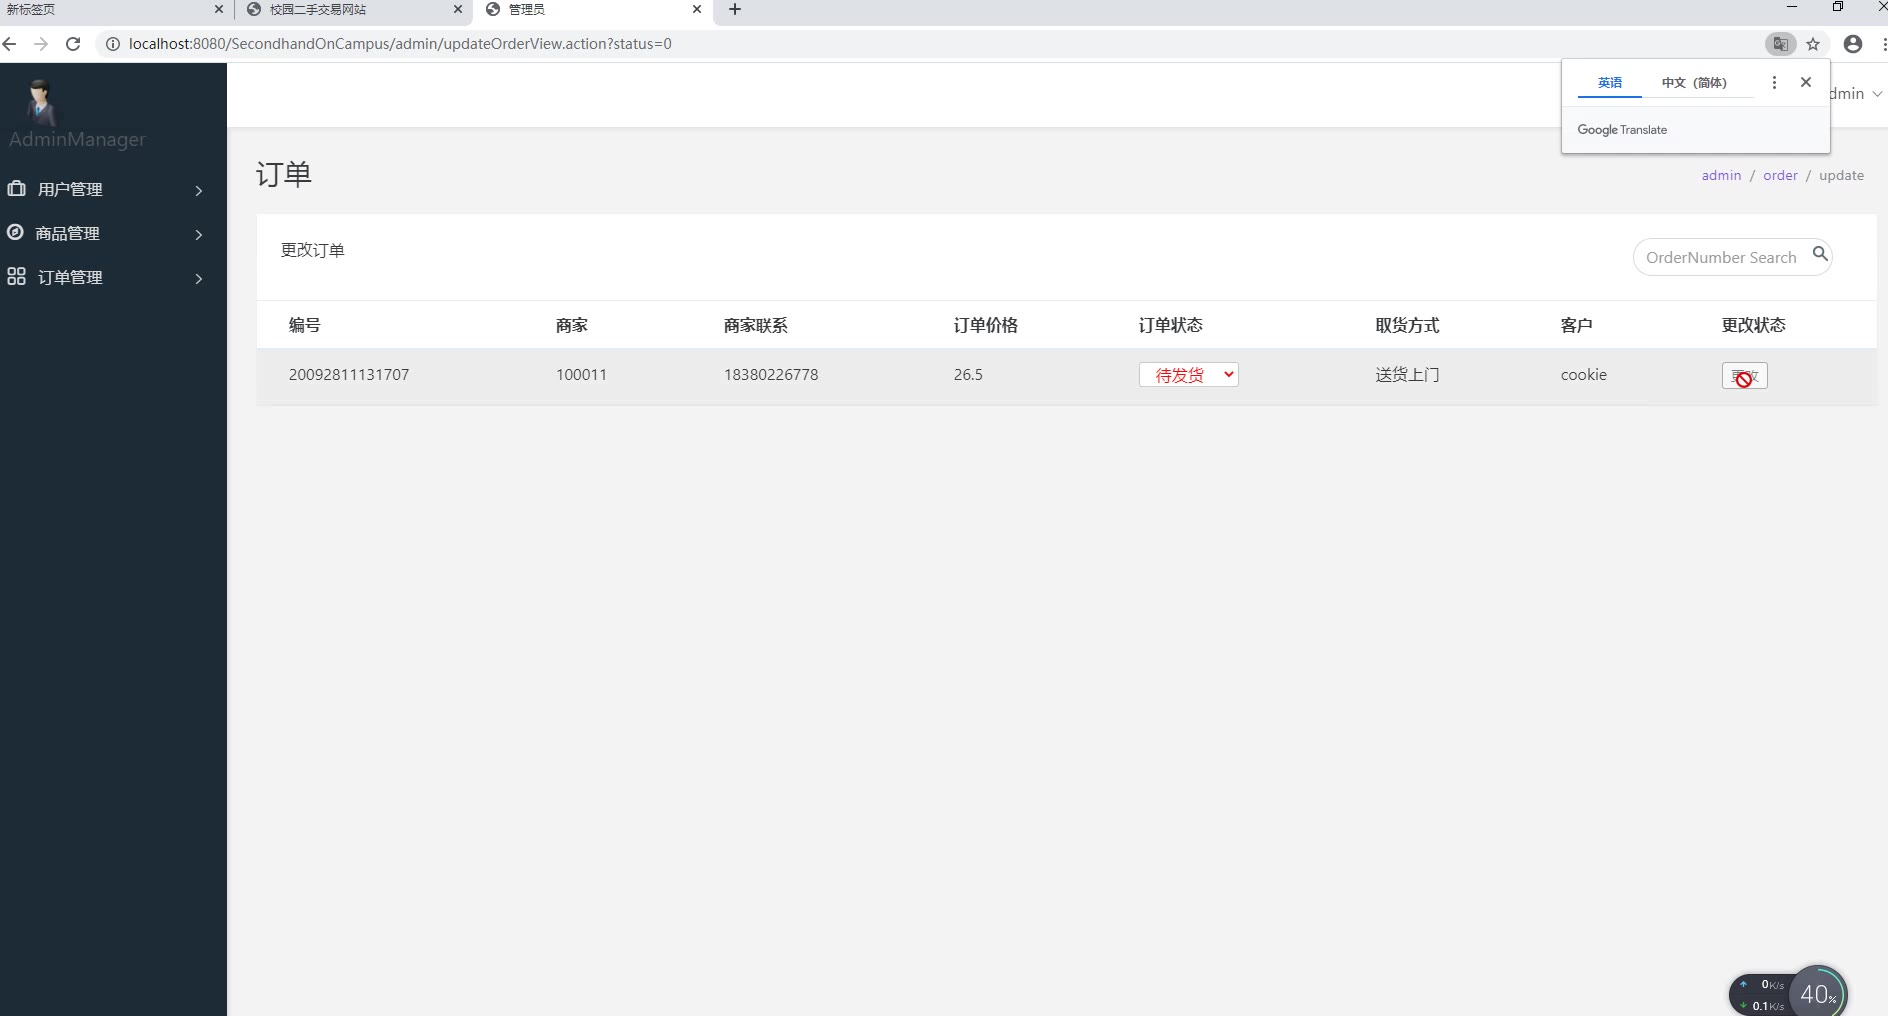The image size is (1888, 1016).
Task: Click the browser forward arrow
Action: [x=41, y=44]
